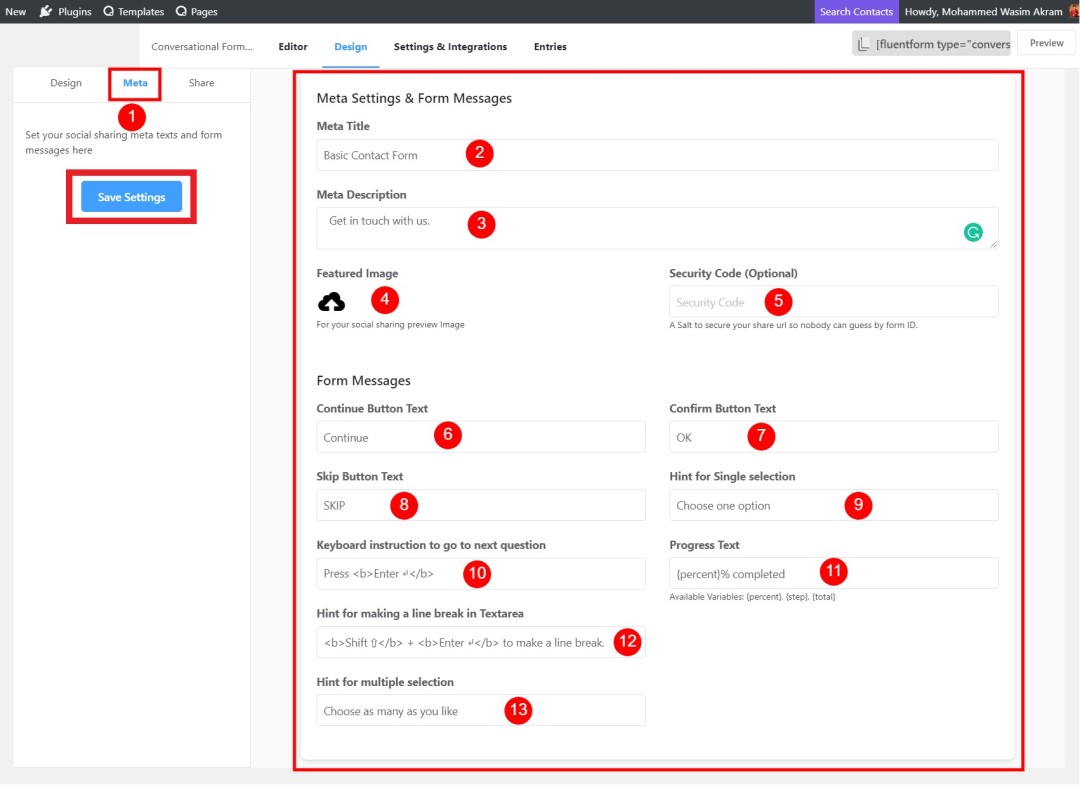Select the highlighted Meta tab

coord(135,83)
